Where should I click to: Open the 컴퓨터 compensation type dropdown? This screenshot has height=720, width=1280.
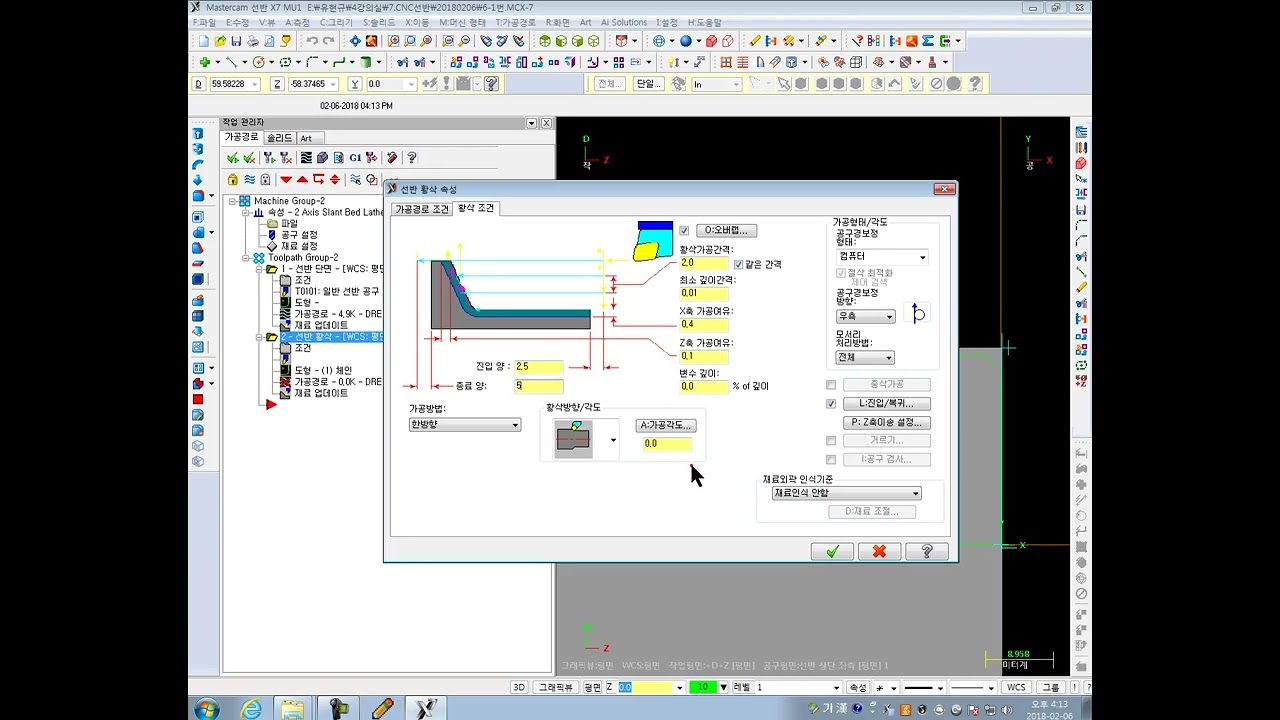881,257
